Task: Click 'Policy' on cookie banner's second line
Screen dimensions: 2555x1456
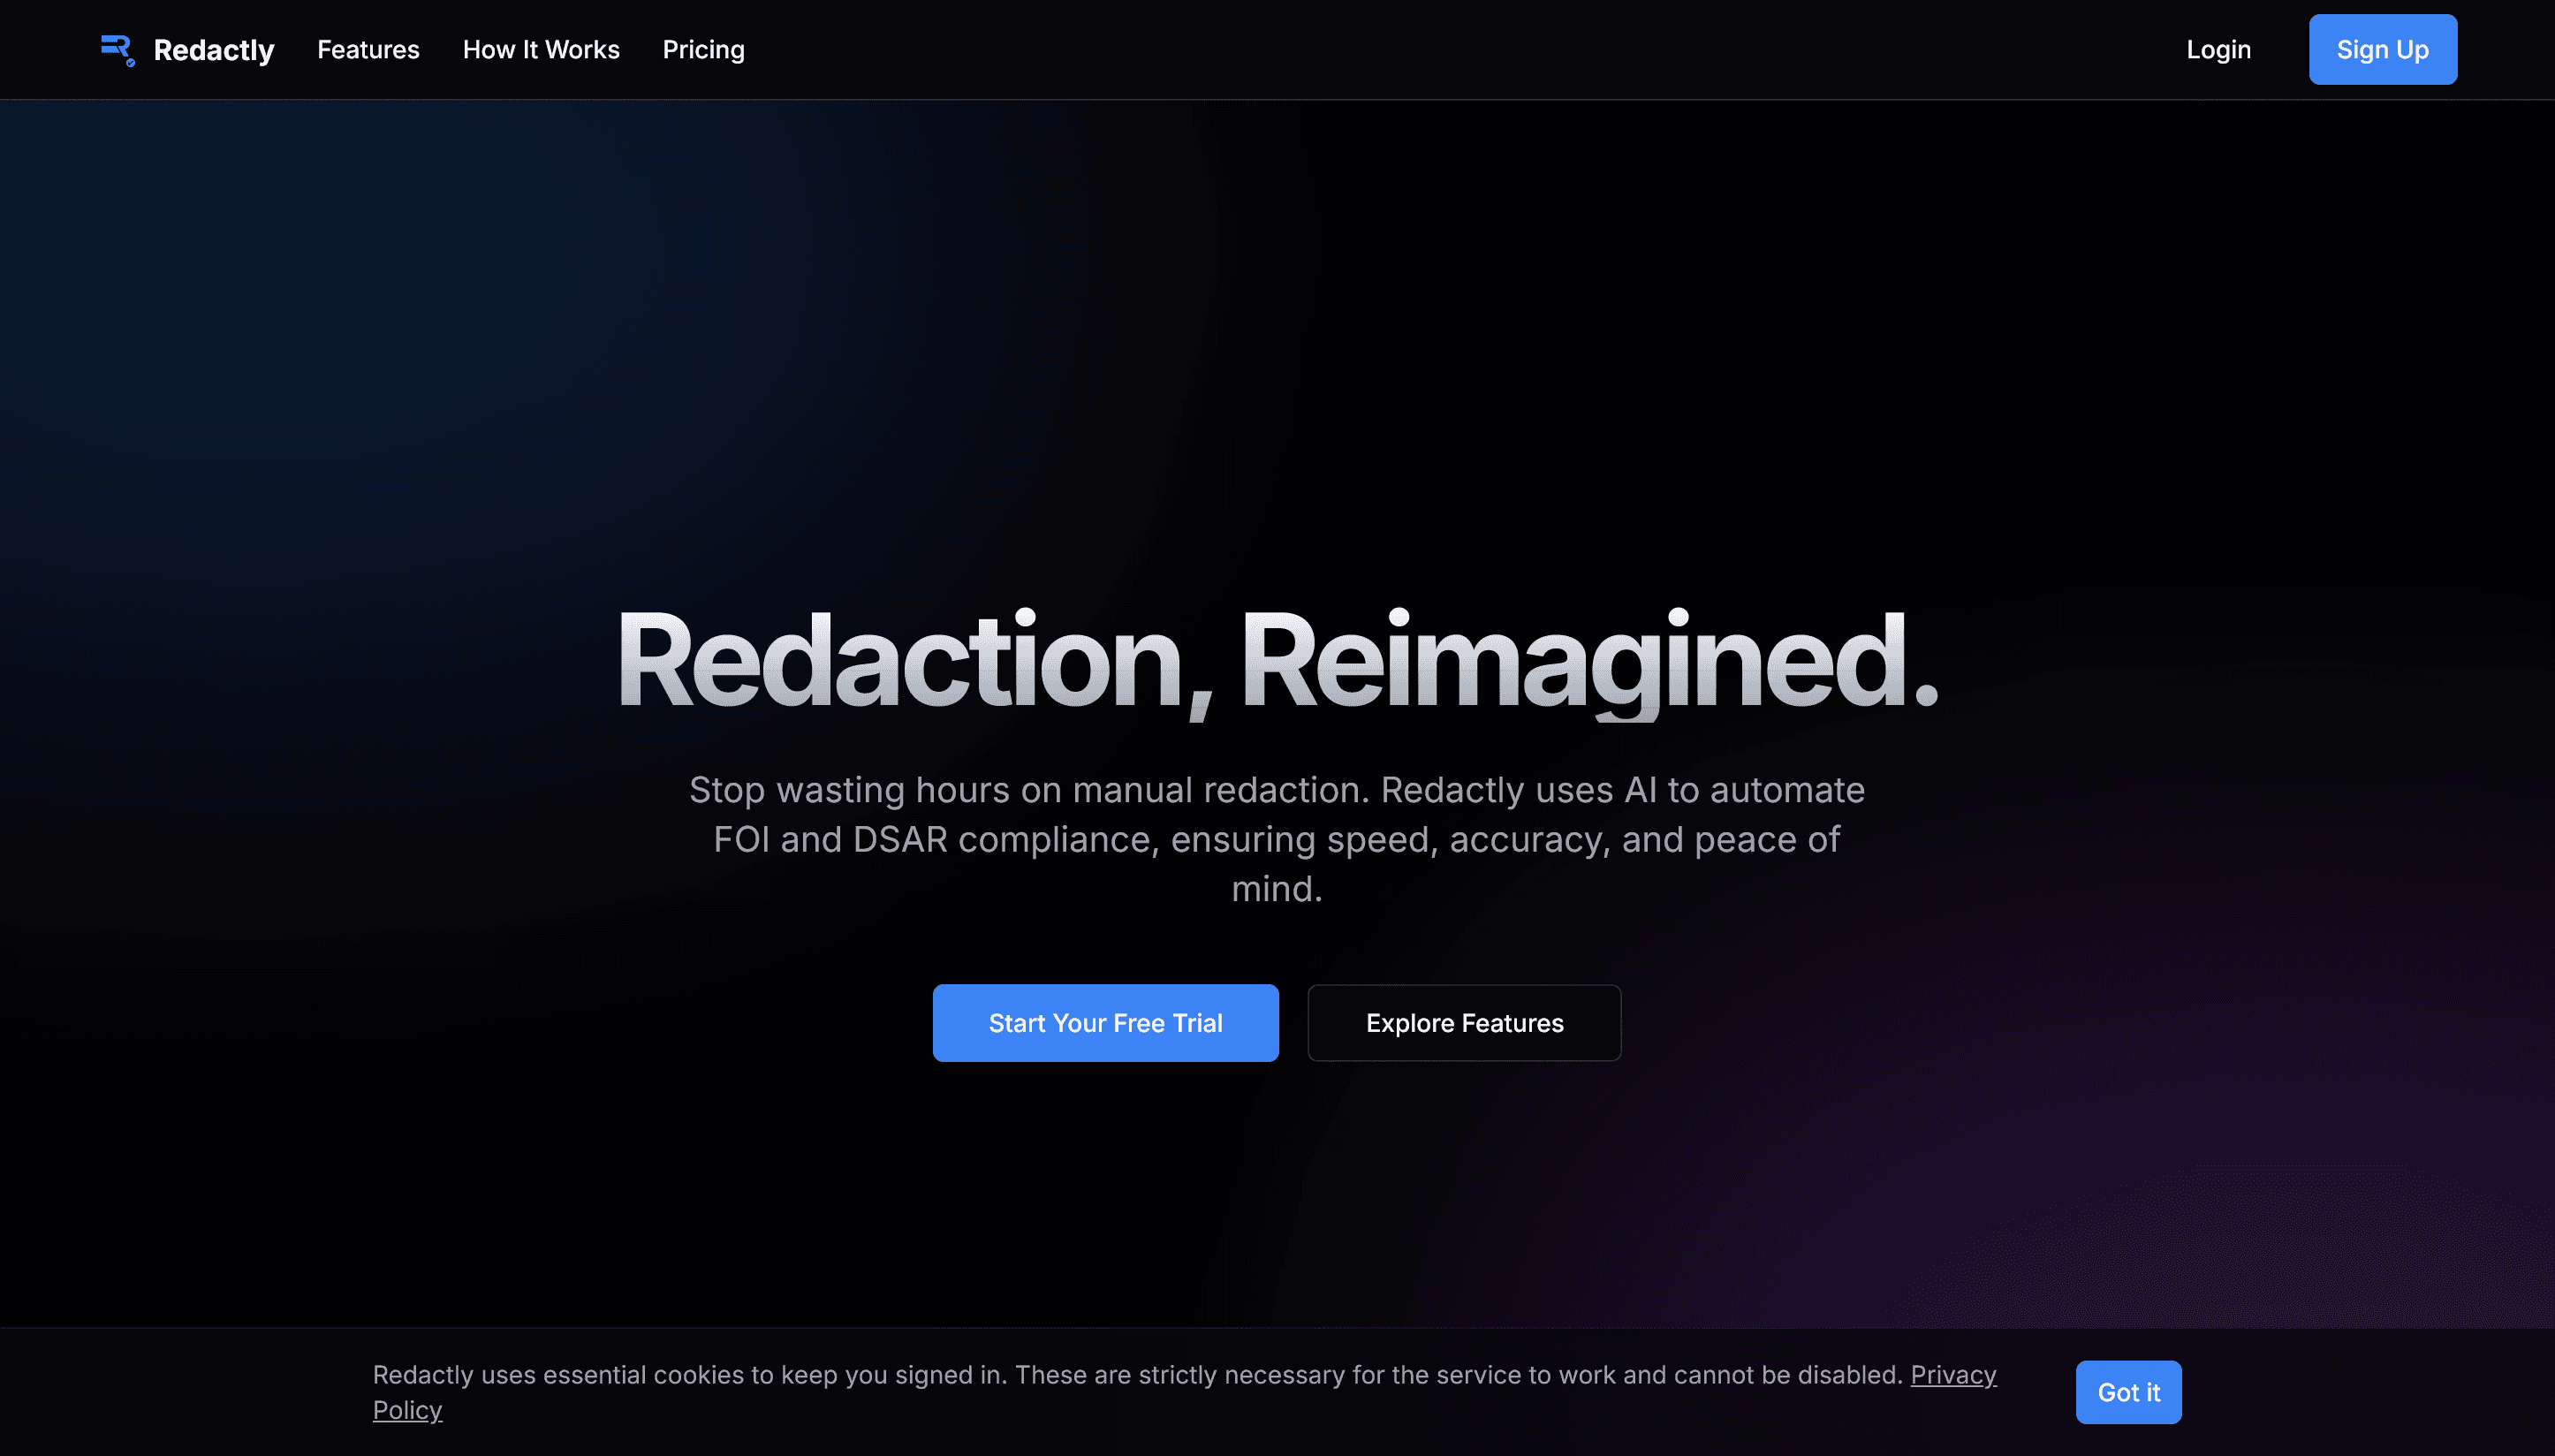Action: tap(407, 1410)
